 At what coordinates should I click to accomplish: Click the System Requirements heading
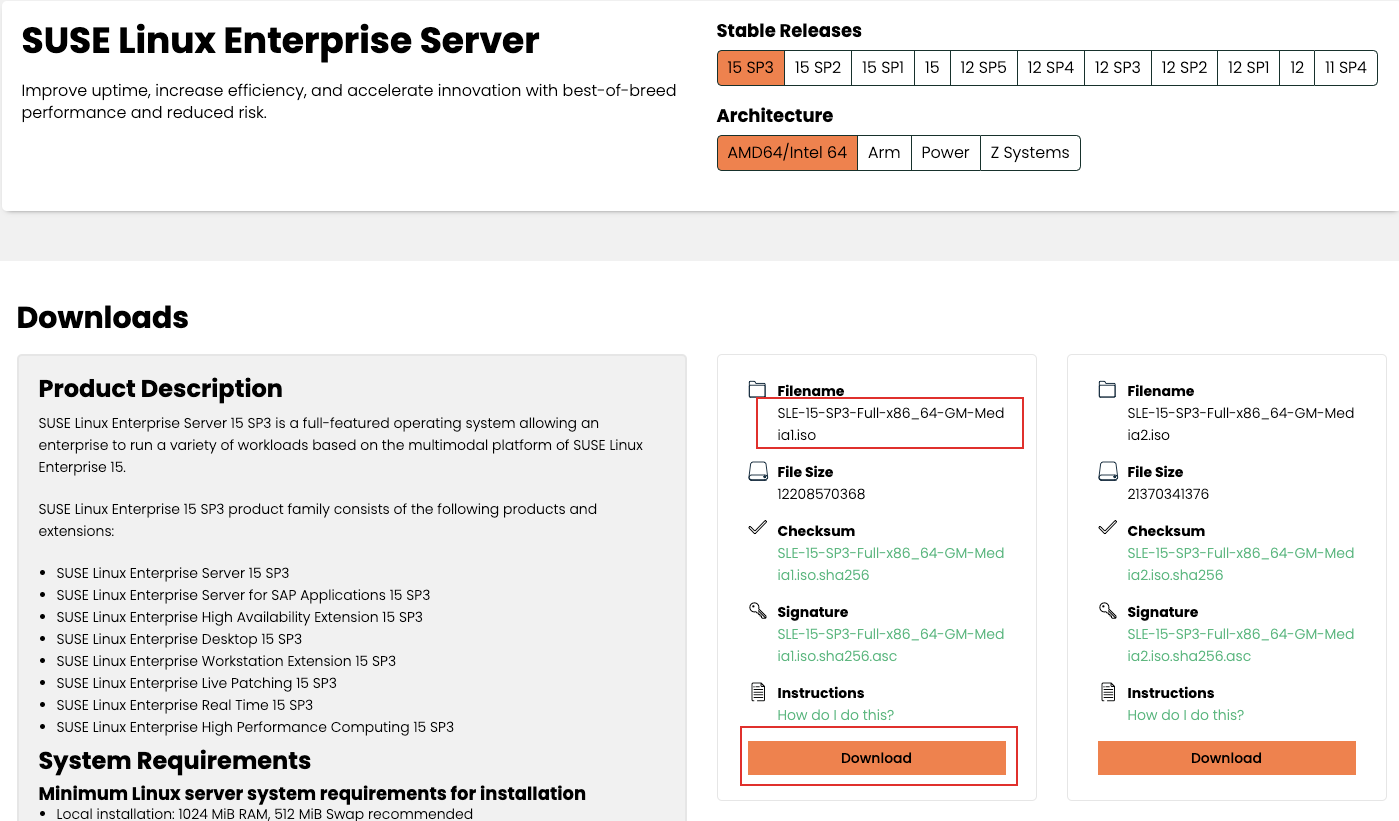pos(174,761)
